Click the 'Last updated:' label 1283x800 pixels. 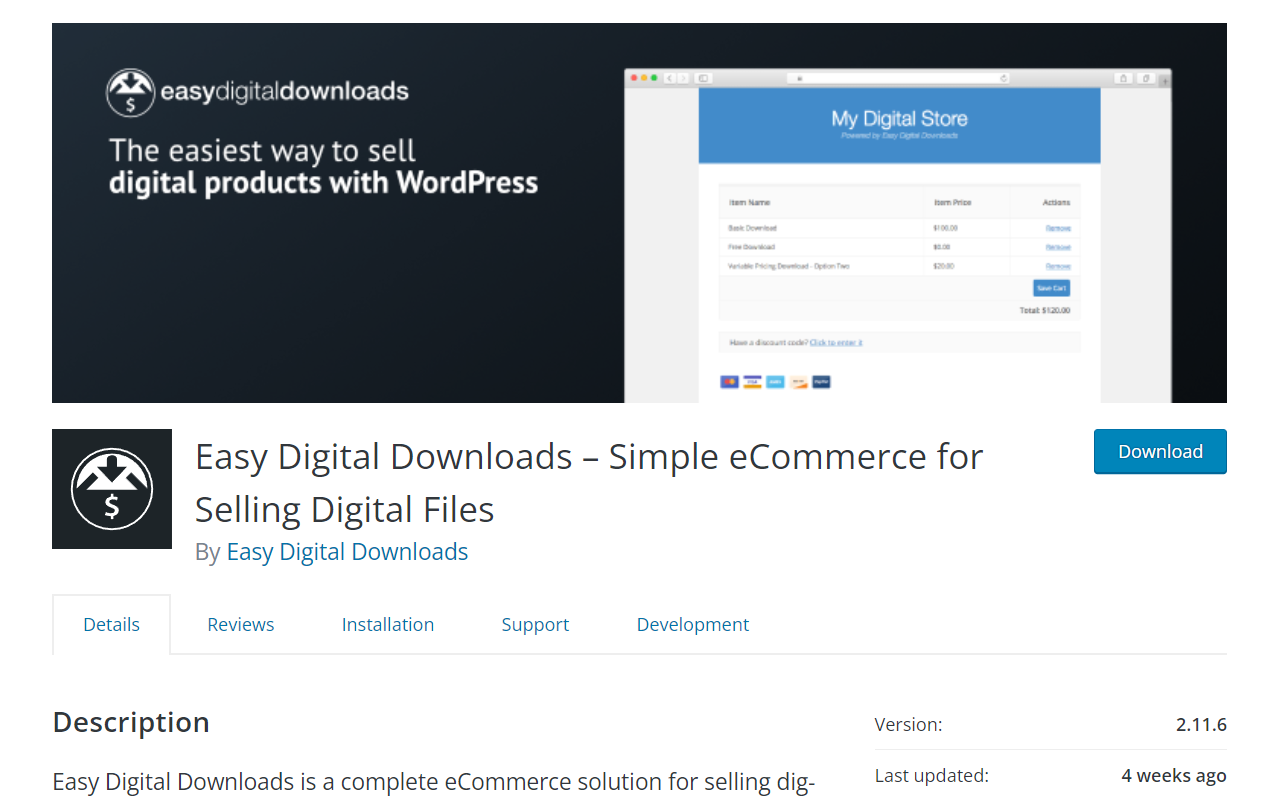click(932, 775)
